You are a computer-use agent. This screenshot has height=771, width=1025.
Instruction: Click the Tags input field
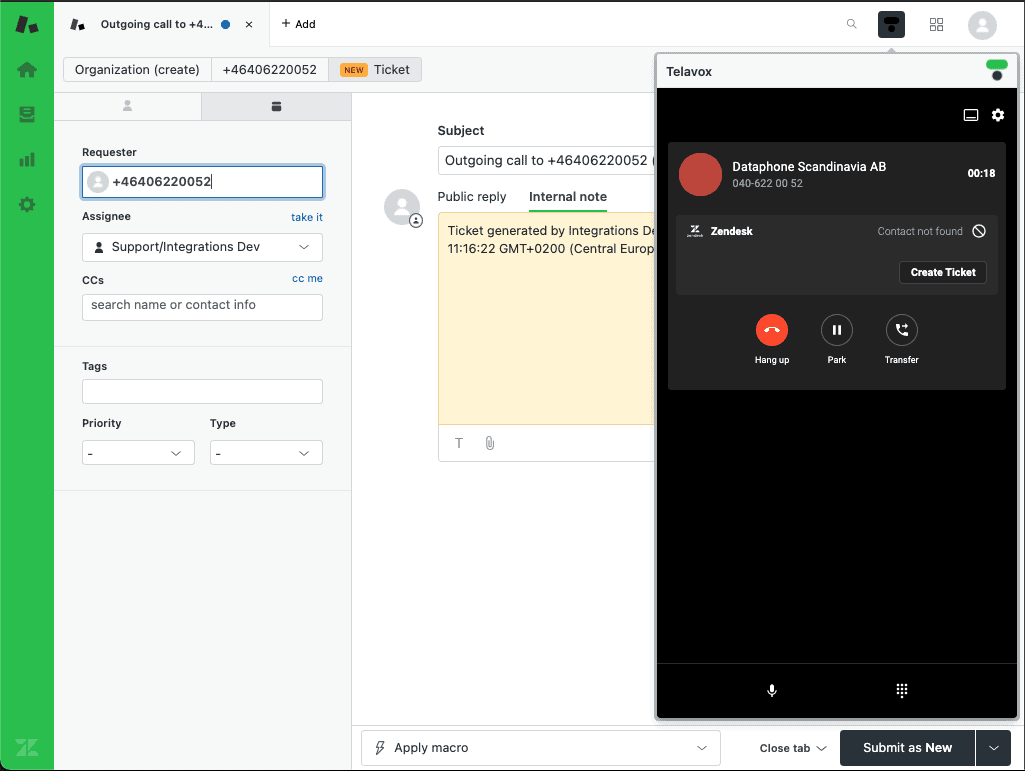(x=203, y=392)
